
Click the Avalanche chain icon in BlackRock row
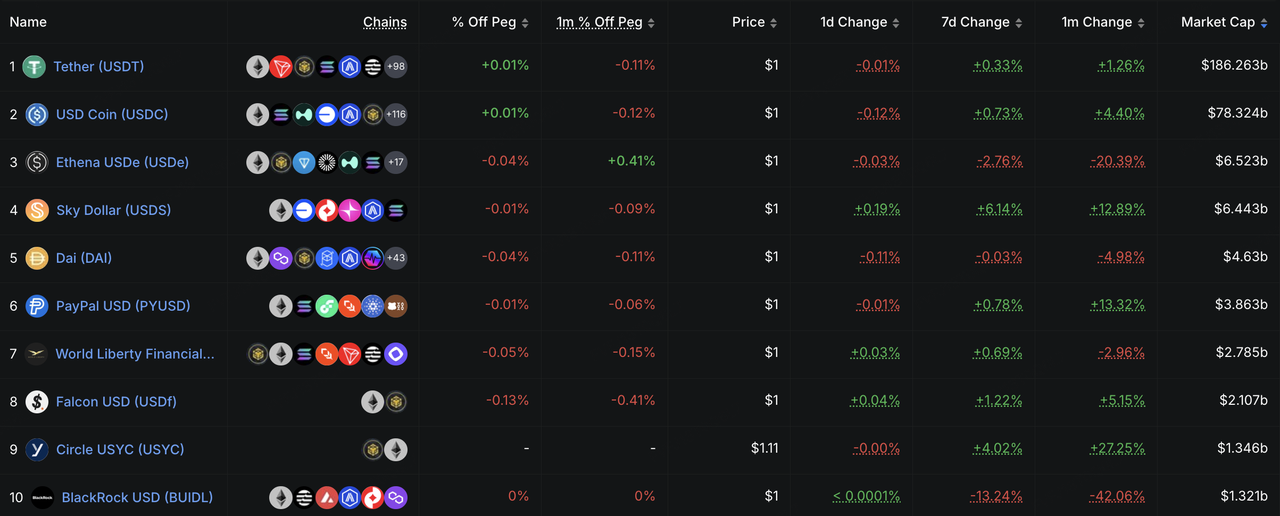(x=327, y=497)
